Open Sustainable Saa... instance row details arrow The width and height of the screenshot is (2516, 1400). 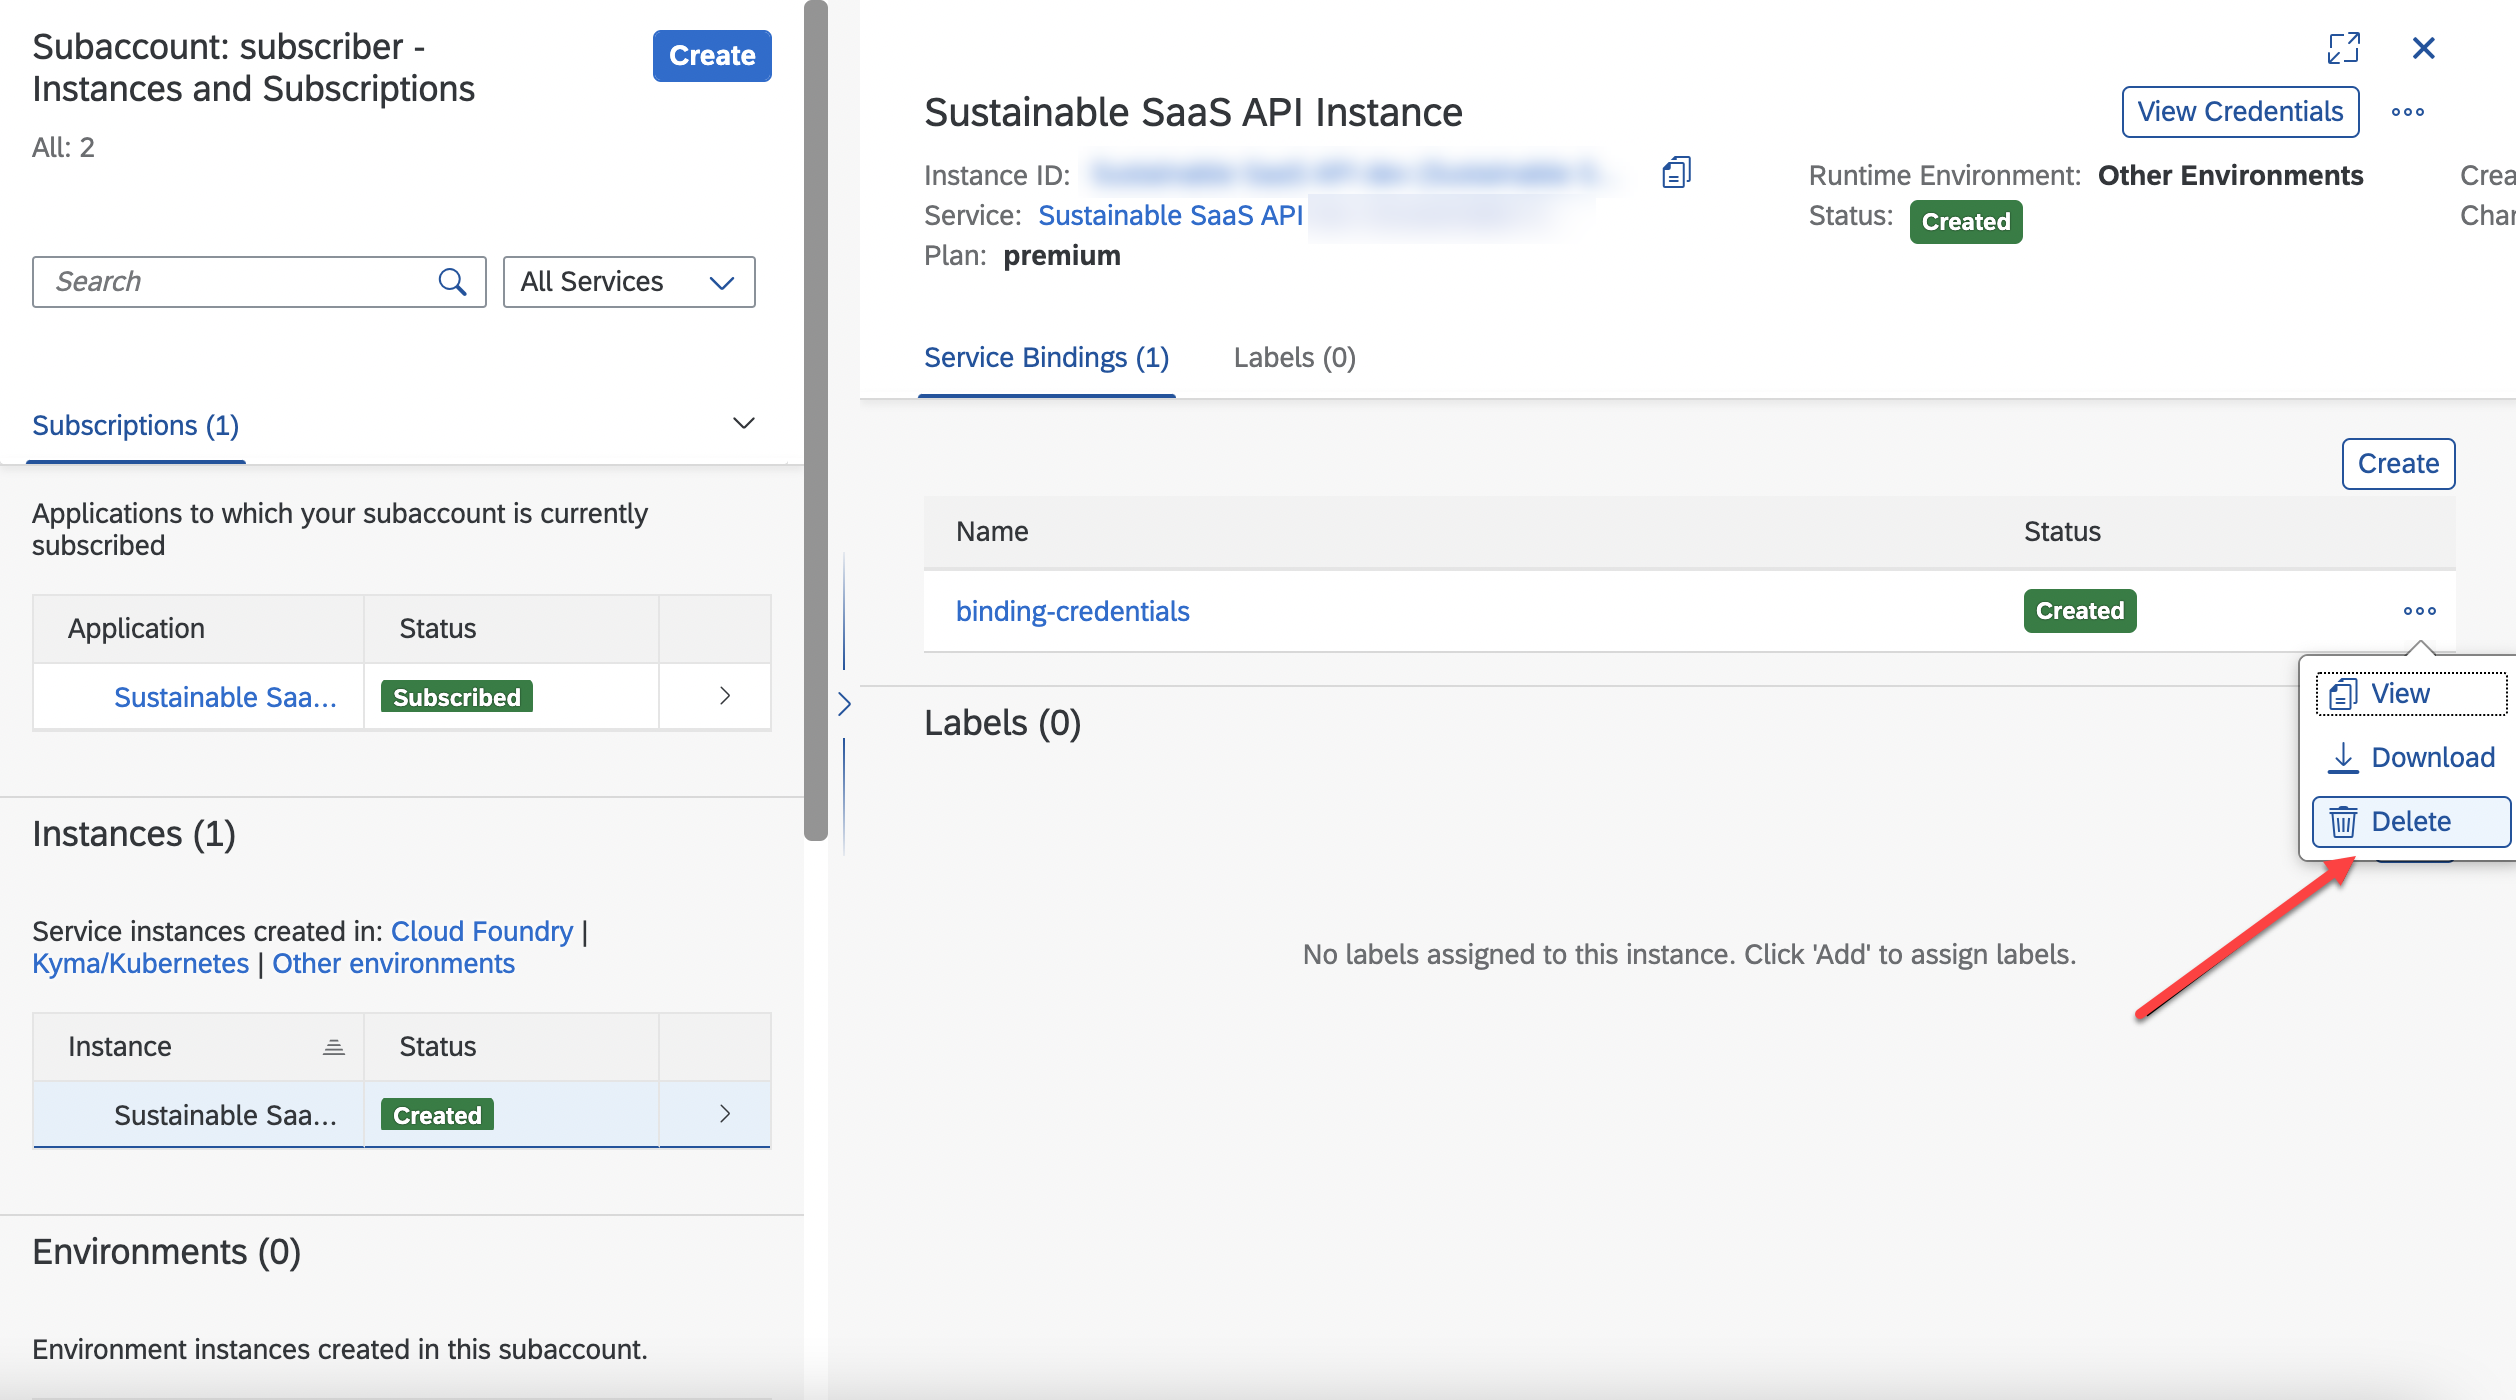[725, 1114]
